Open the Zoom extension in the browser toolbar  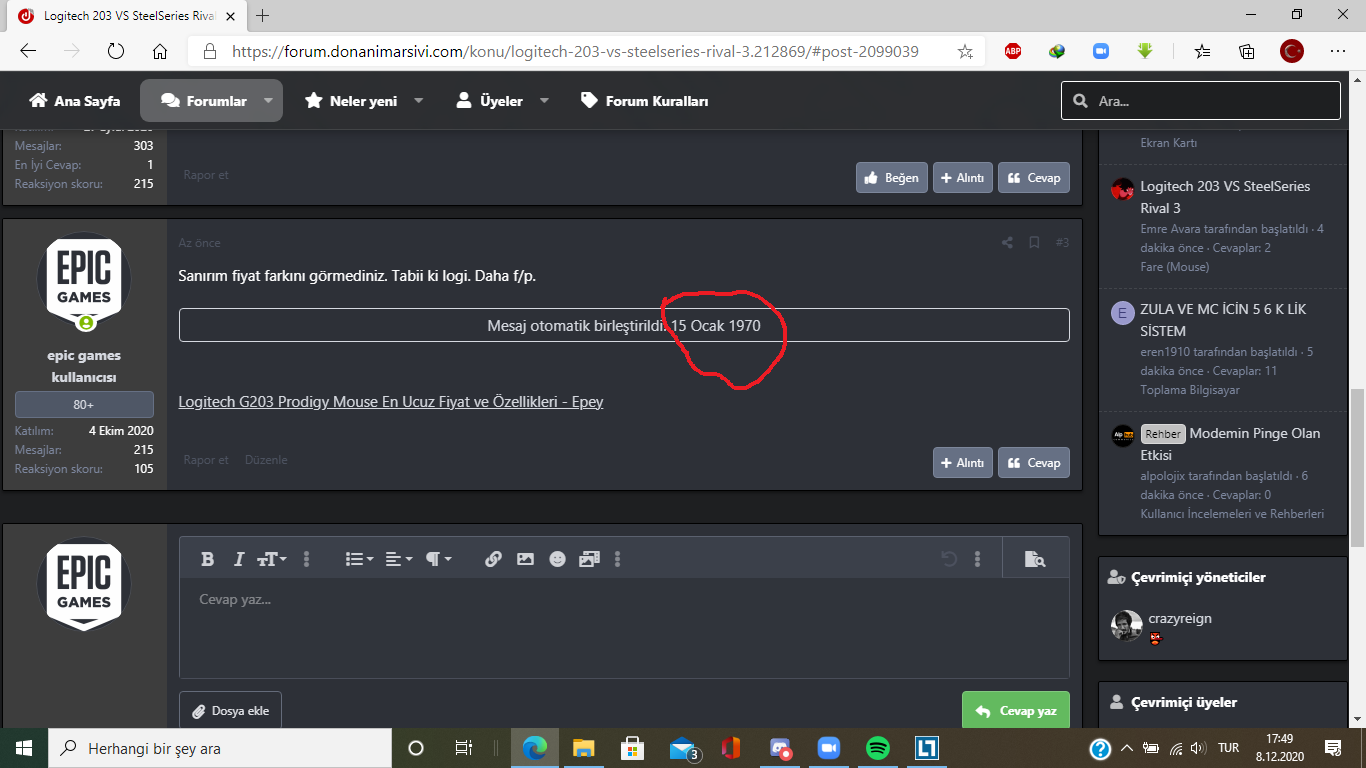tap(1101, 51)
